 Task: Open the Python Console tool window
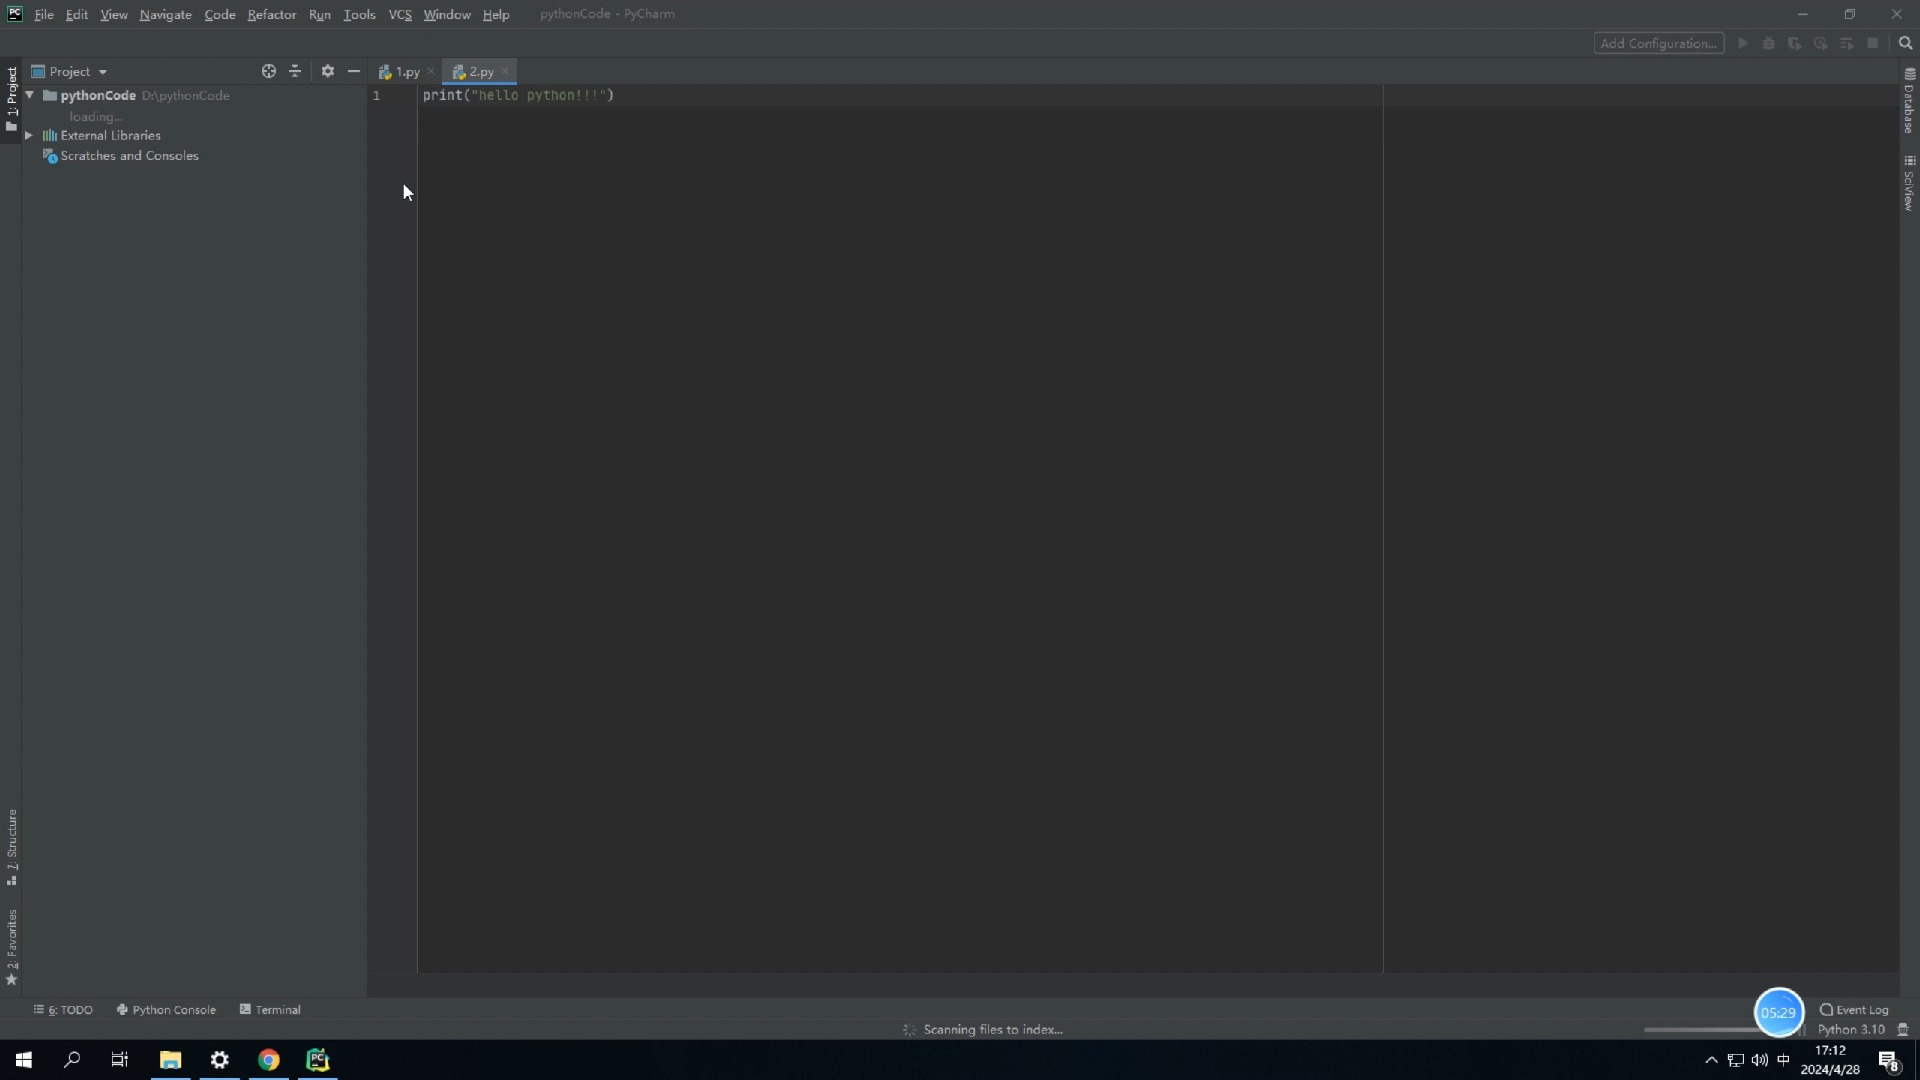coord(166,1010)
